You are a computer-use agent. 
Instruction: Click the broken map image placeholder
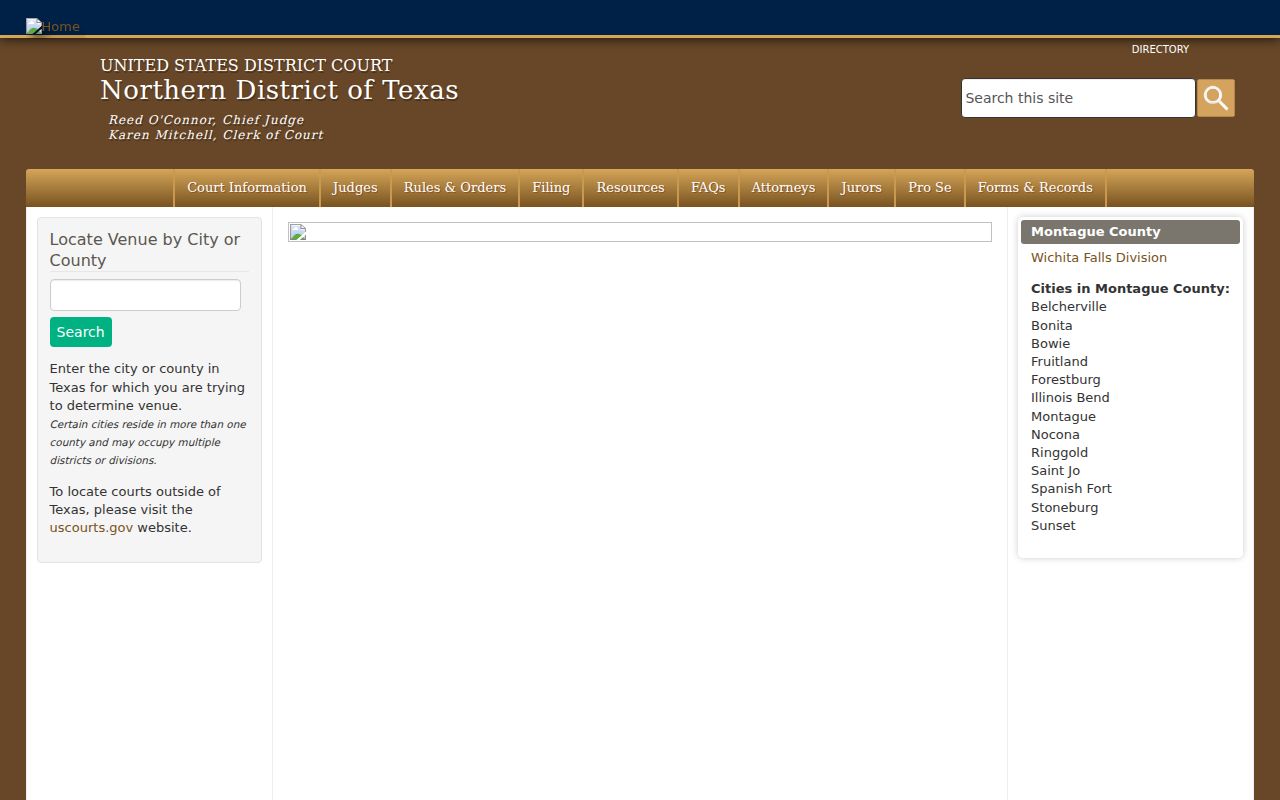pyautogui.click(x=640, y=232)
